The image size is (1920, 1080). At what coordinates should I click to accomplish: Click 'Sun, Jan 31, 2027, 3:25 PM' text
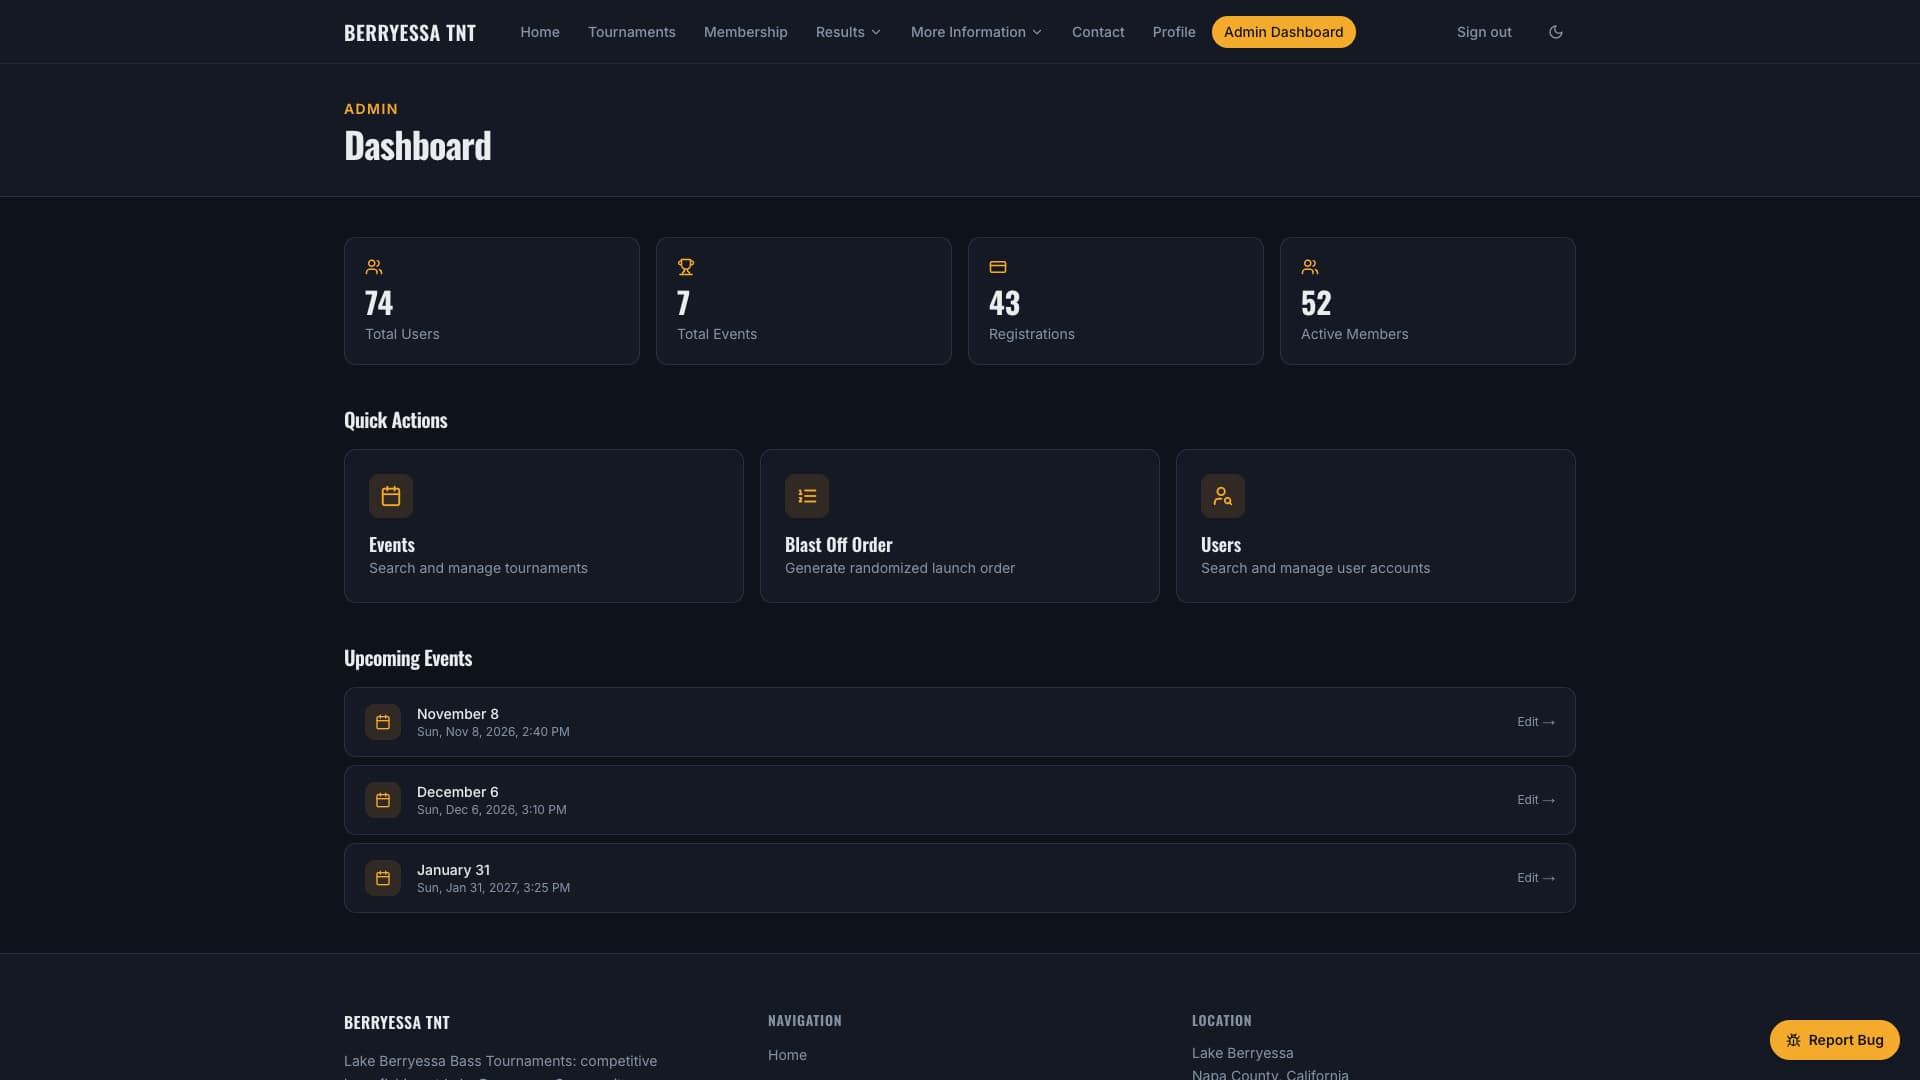click(494, 888)
